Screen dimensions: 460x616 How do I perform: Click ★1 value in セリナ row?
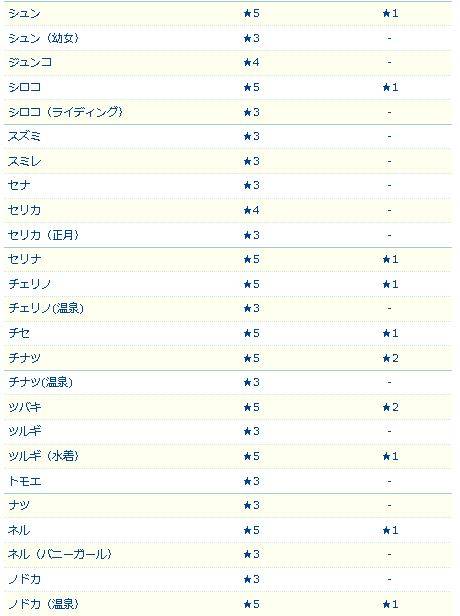(x=390, y=259)
